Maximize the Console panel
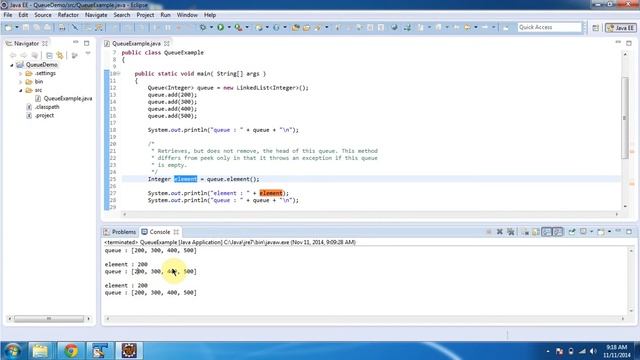The height and width of the screenshot is (360, 640). click(x=629, y=231)
